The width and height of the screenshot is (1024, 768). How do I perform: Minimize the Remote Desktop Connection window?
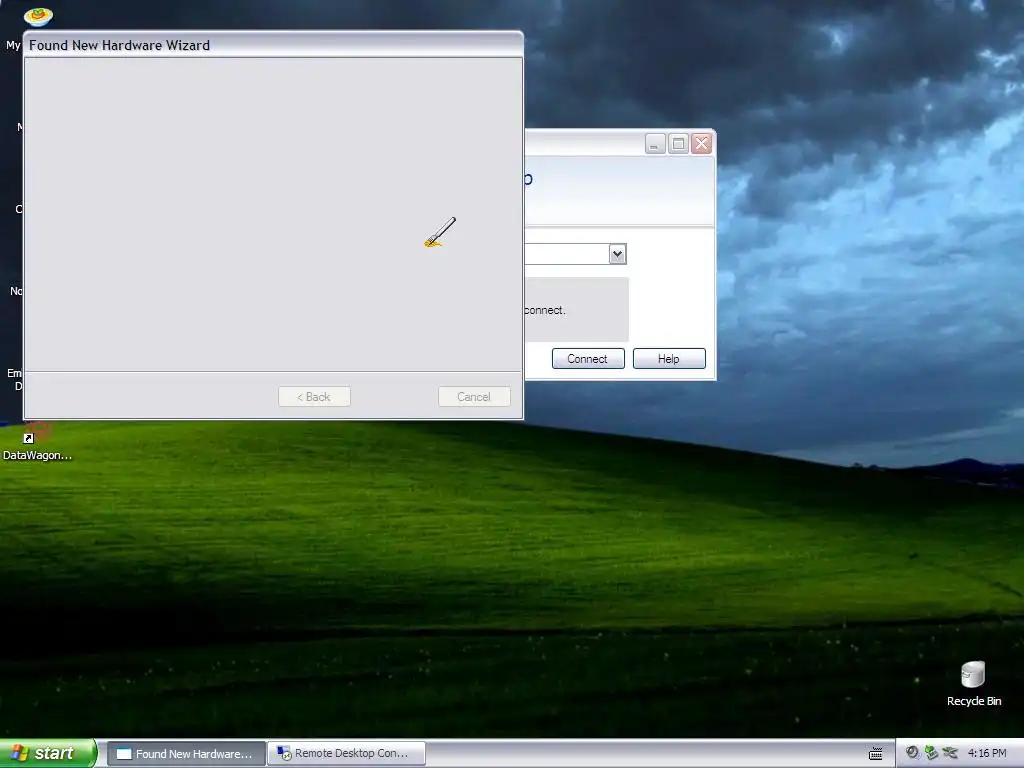(x=655, y=144)
